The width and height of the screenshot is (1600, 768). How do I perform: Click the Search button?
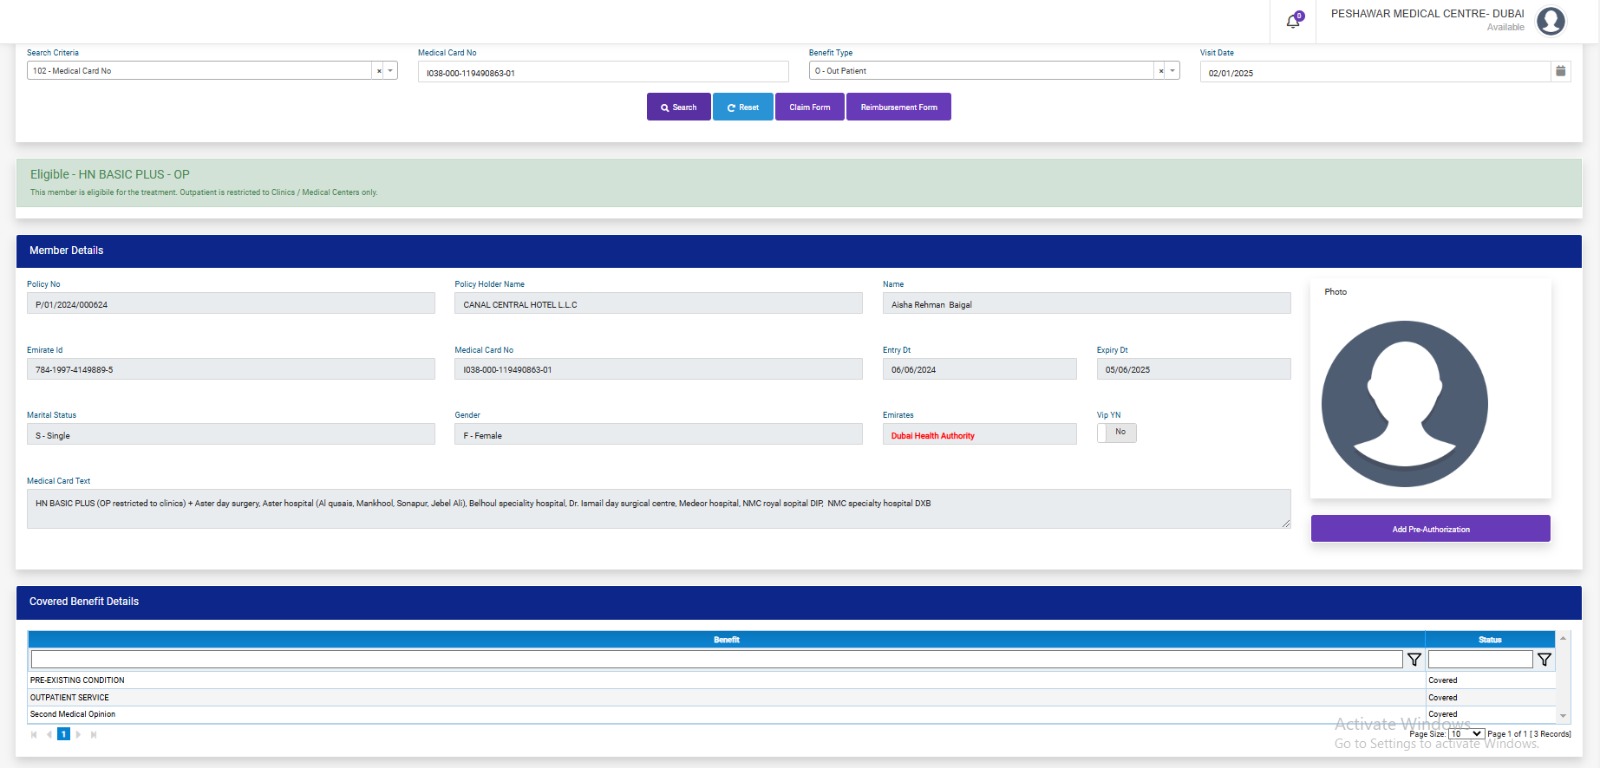678,107
